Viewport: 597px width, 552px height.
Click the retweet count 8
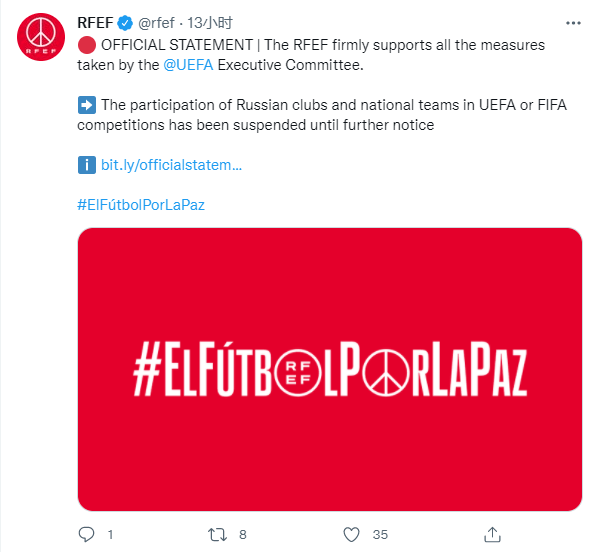[x=243, y=535]
